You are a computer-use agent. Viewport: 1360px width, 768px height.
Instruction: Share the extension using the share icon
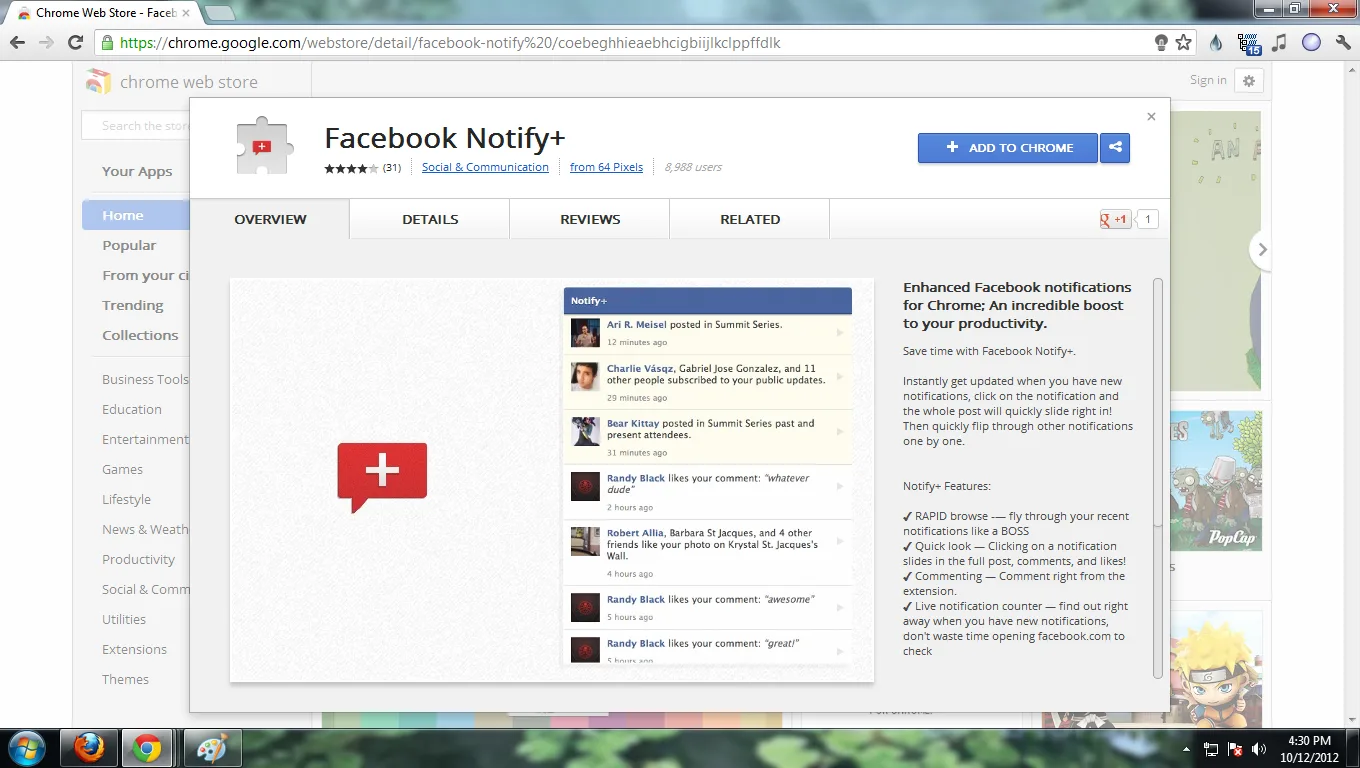pos(1115,147)
